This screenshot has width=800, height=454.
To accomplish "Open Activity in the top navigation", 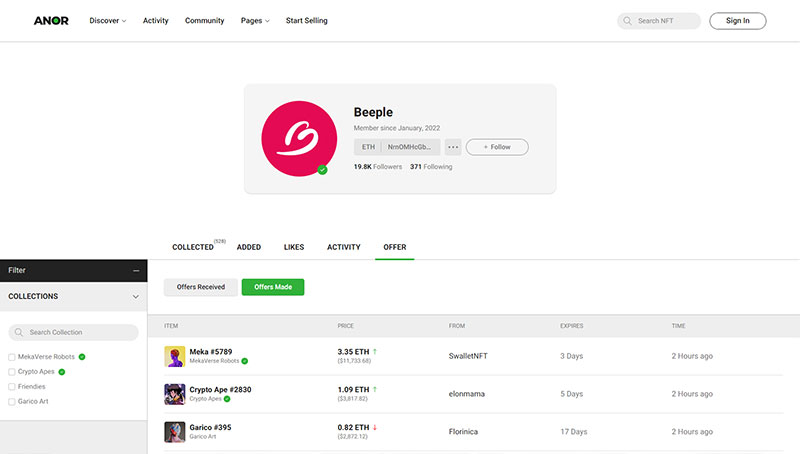I will coord(156,21).
